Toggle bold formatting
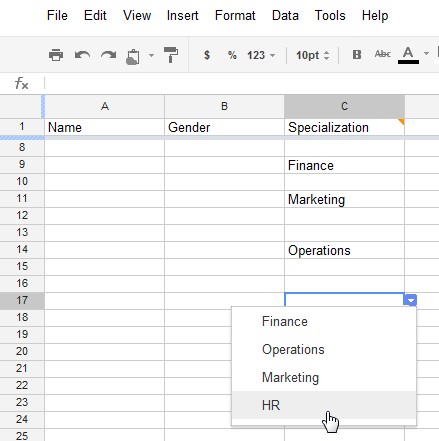This screenshot has width=439, height=441. [x=357, y=54]
